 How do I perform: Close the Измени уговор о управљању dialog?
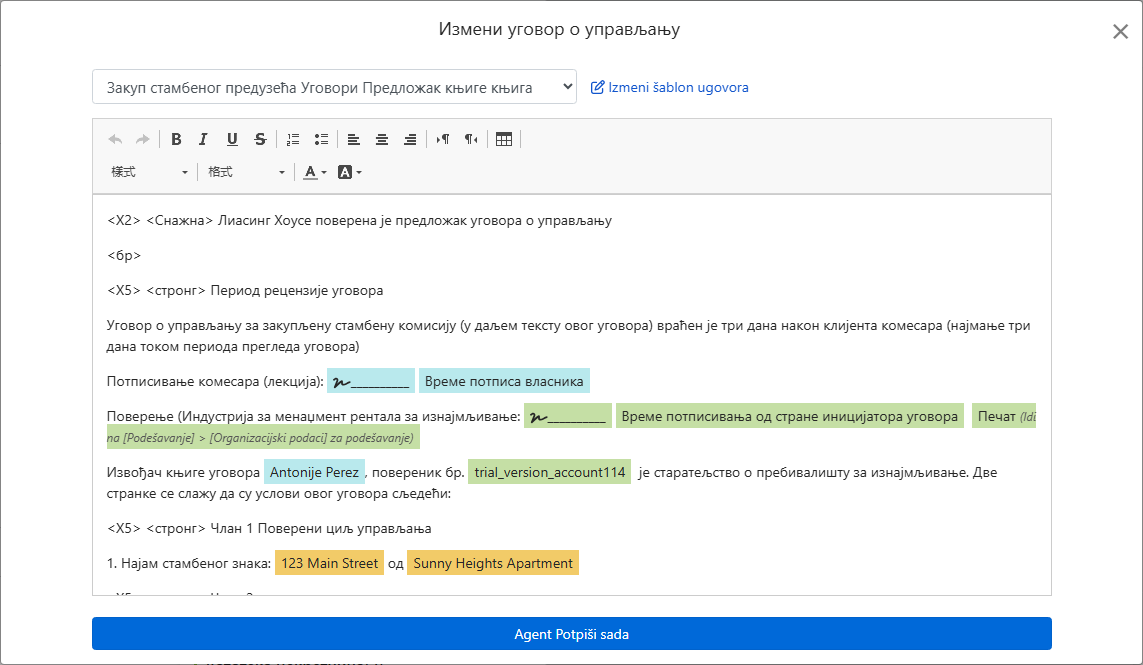tap(1120, 31)
